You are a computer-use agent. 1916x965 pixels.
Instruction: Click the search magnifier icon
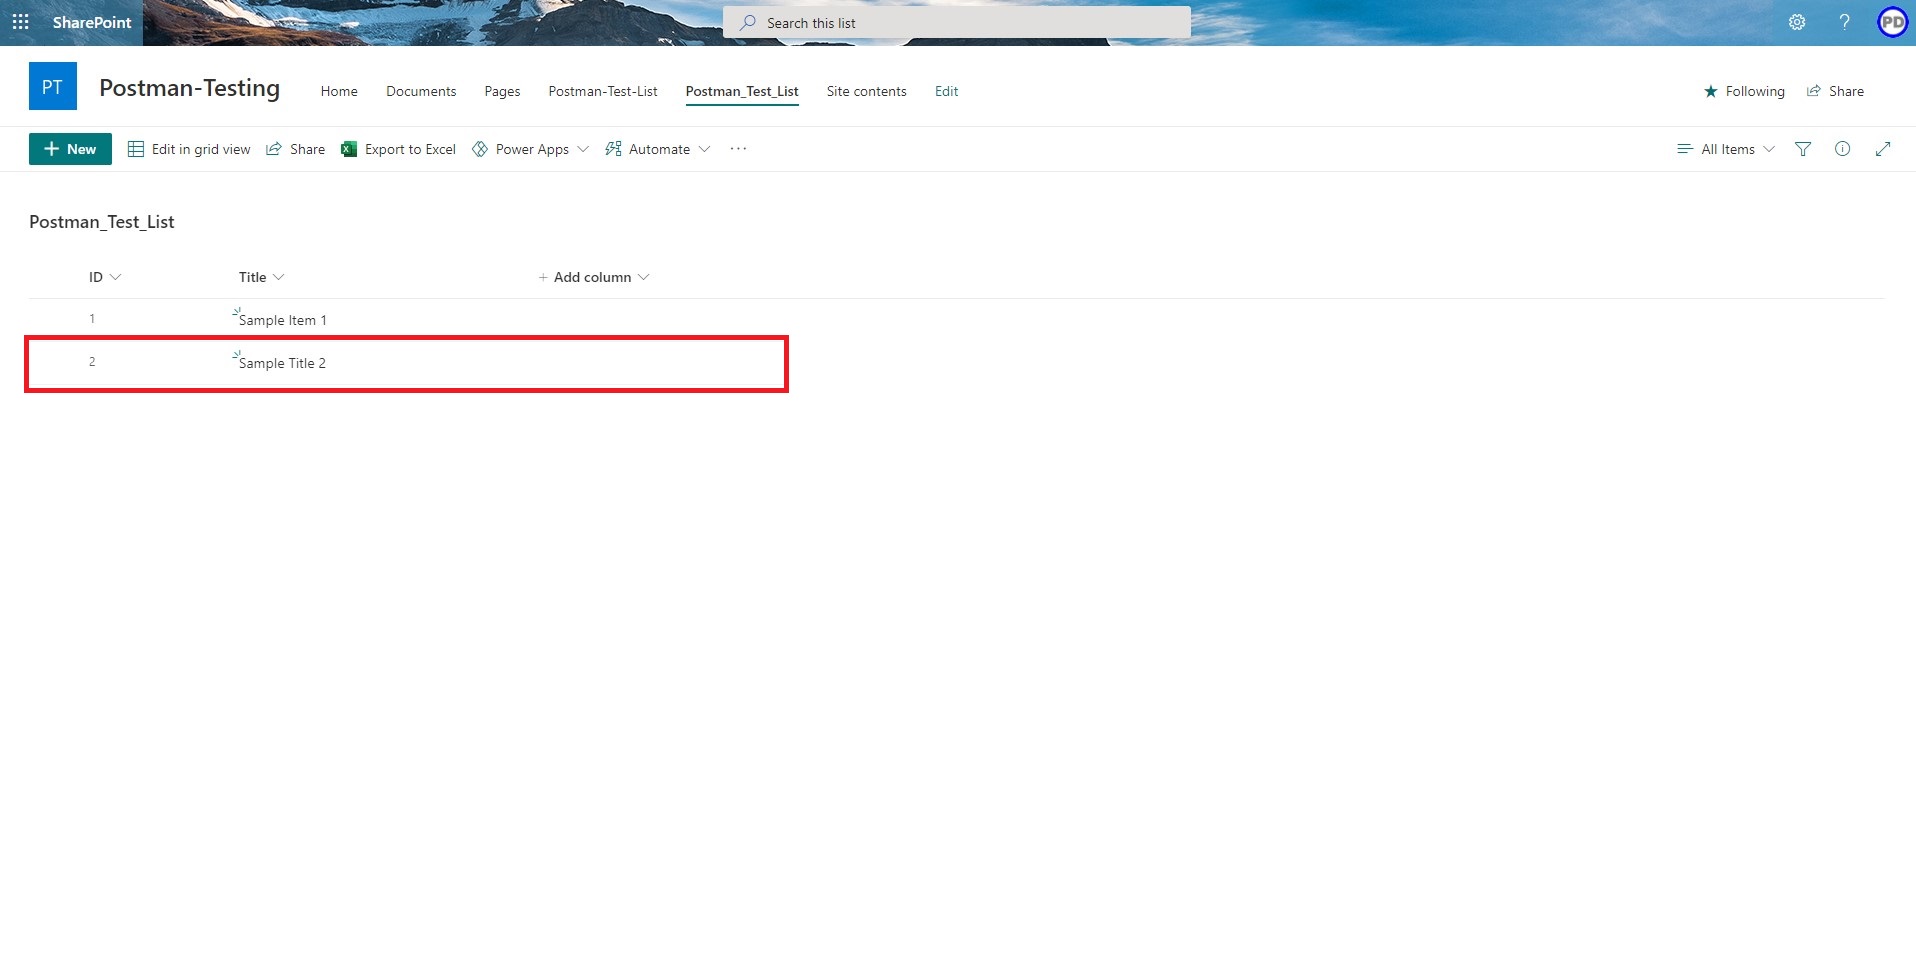tap(747, 22)
